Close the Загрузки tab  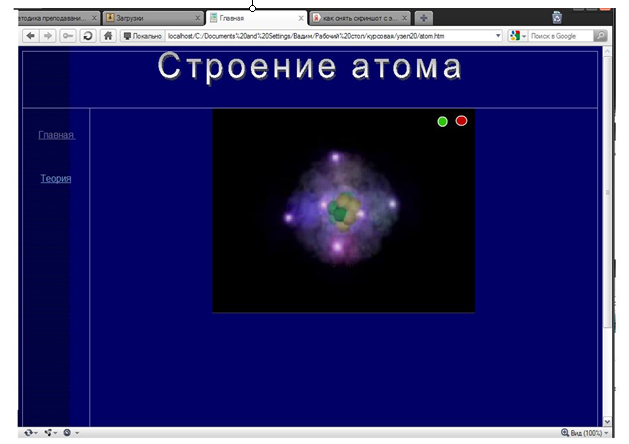(197, 18)
